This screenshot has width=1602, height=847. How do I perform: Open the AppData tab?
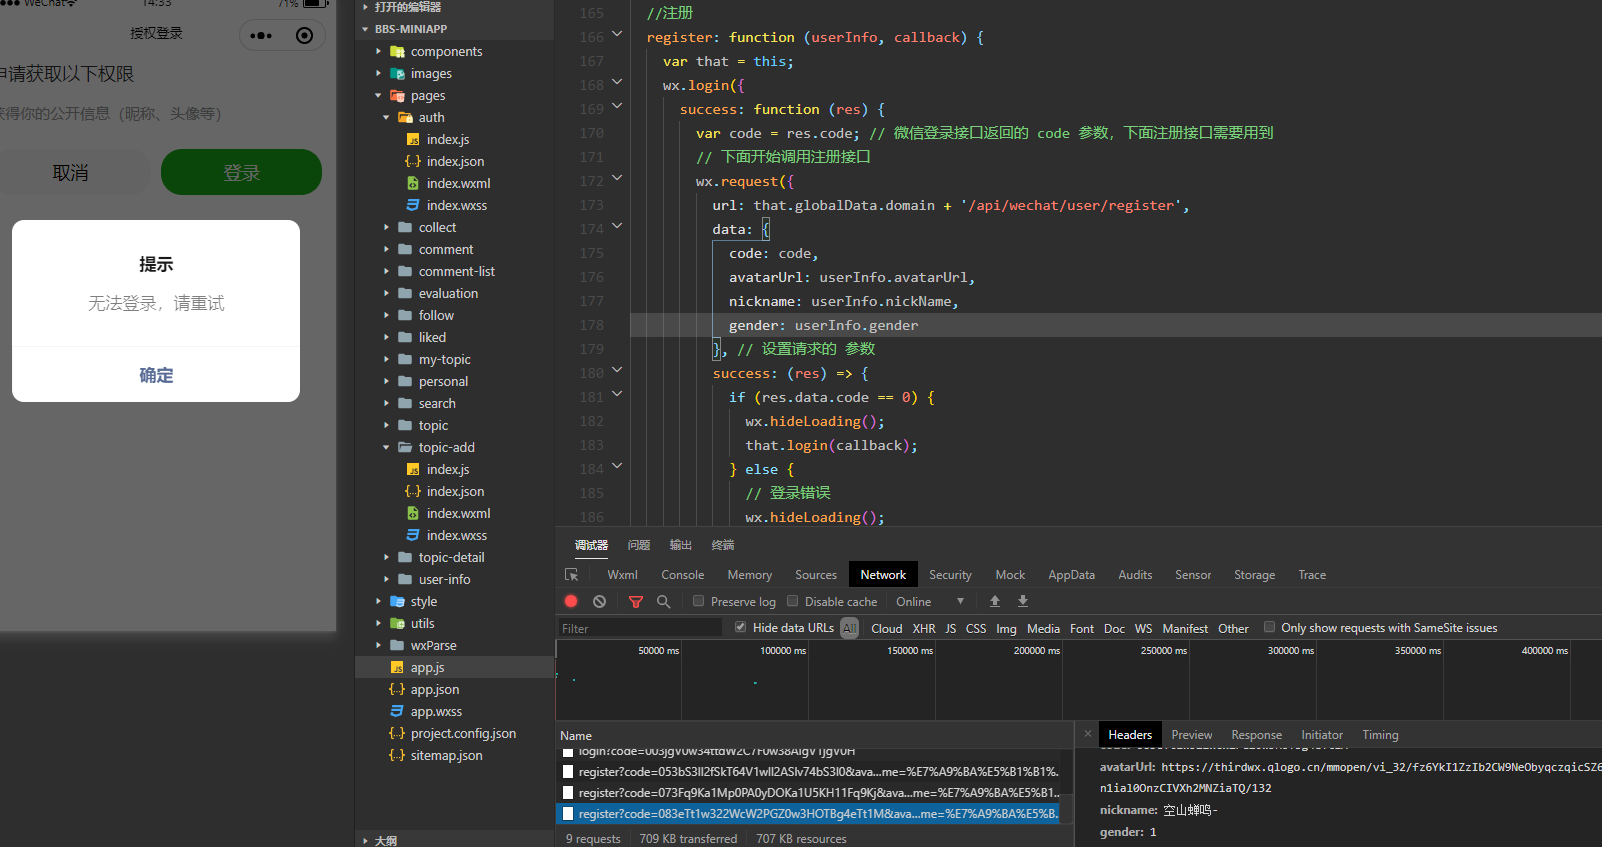[1071, 575]
